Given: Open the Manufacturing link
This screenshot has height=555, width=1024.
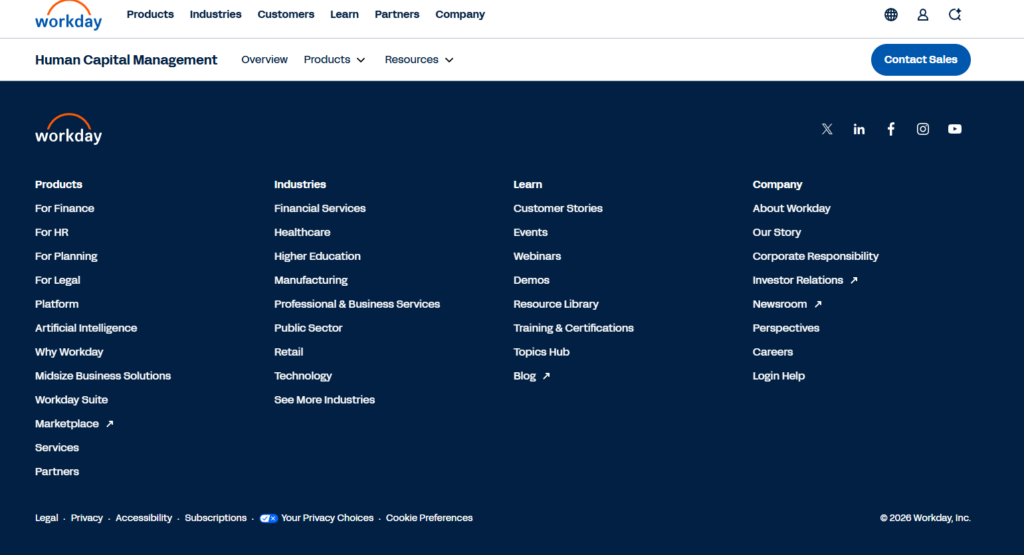Looking at the screenshot, I should [x=311, y=280].
